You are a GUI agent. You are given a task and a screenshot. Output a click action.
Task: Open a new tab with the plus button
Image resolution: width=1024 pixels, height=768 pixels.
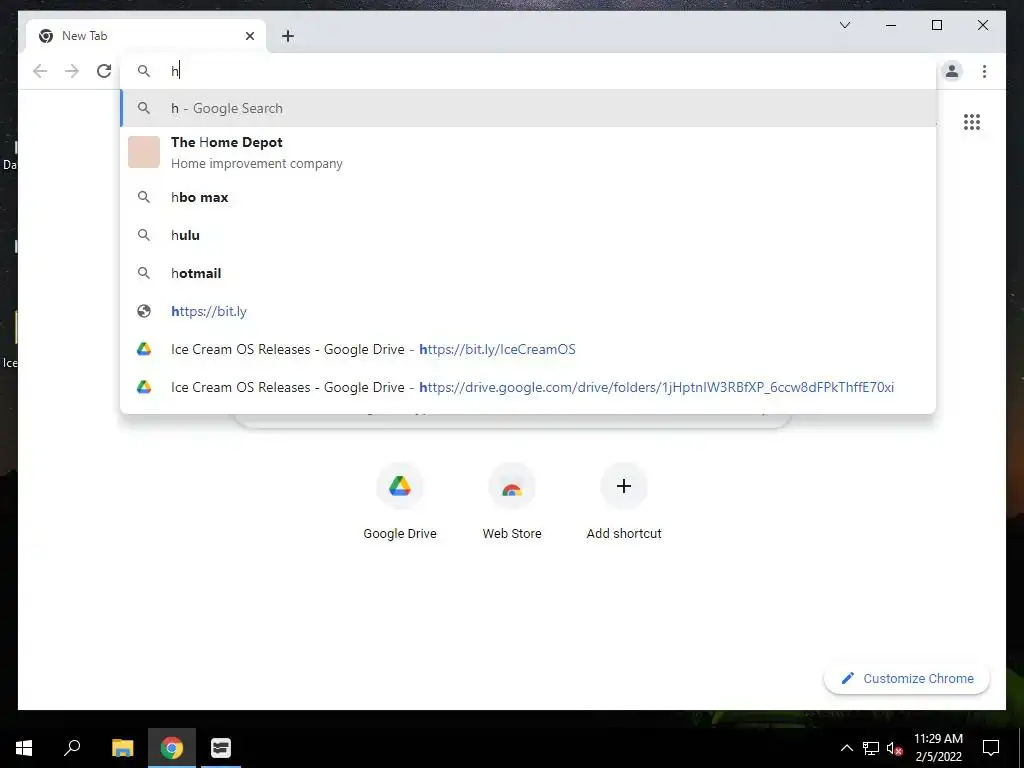[288, 36]
